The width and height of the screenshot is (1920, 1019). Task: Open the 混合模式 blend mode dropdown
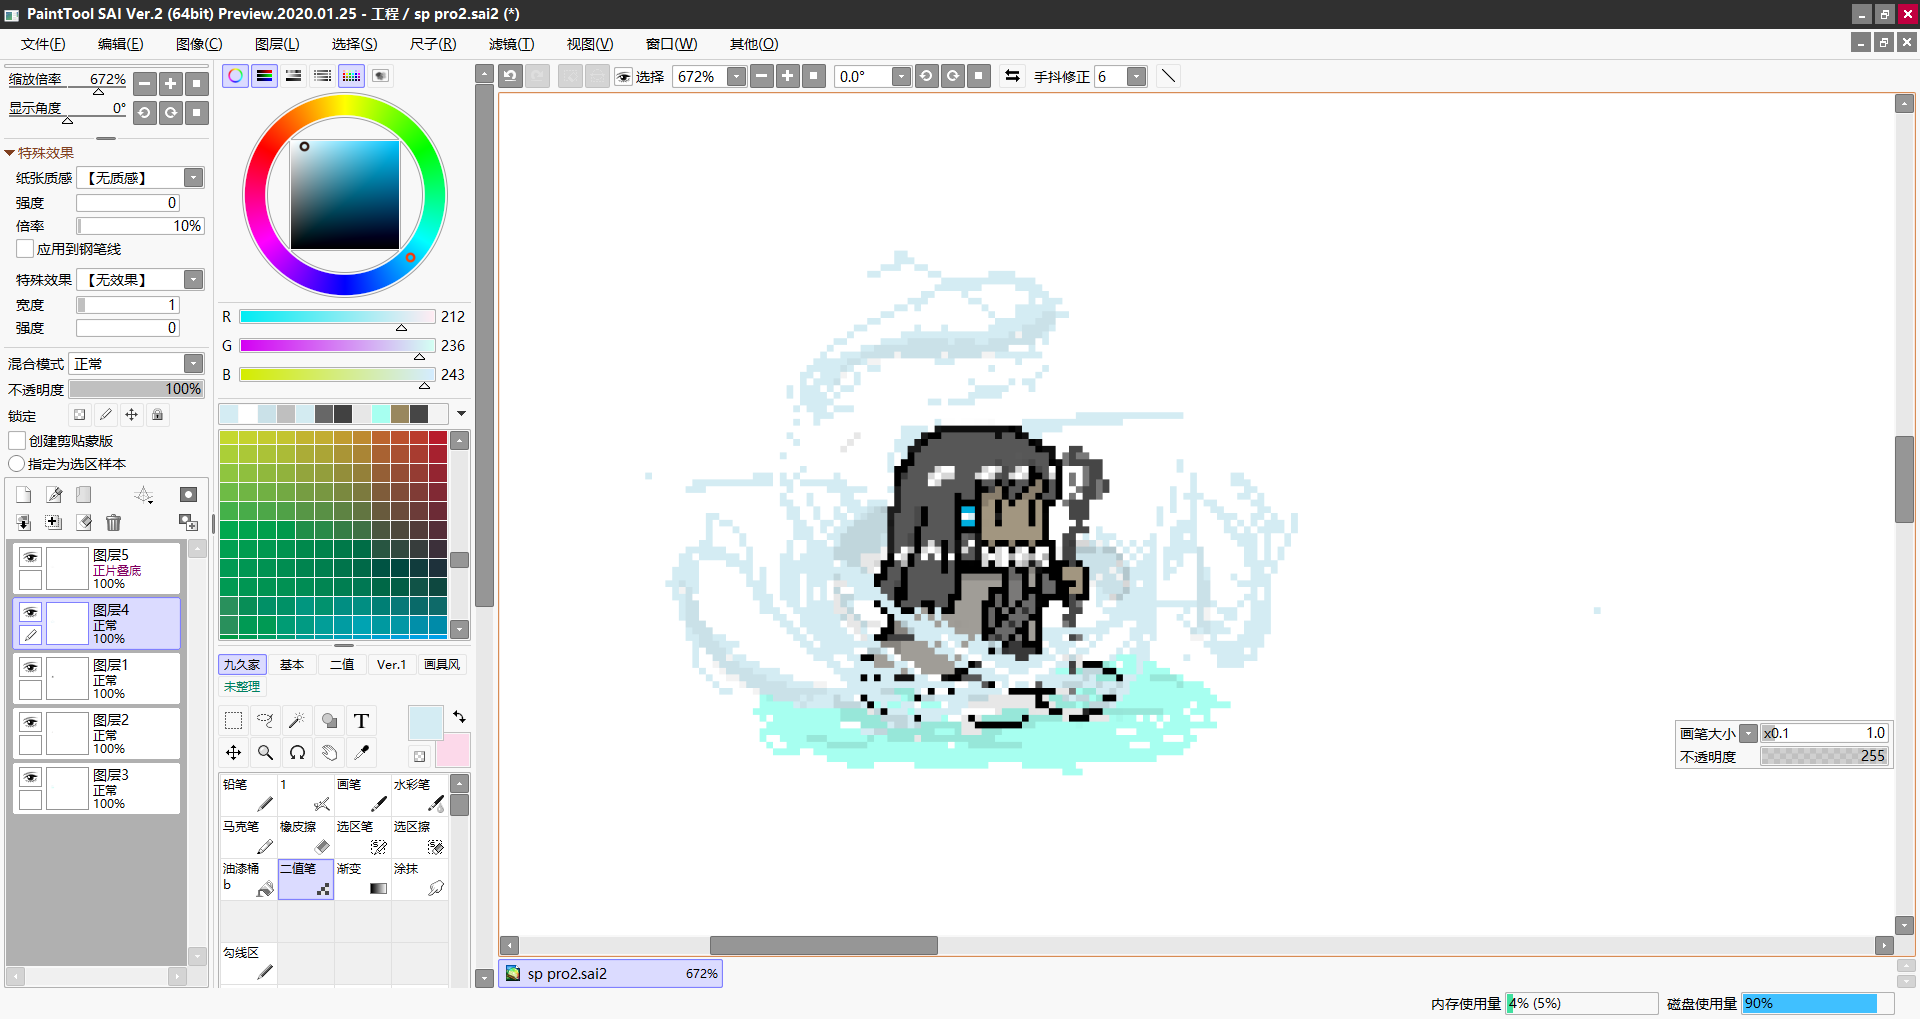(194, 364)
